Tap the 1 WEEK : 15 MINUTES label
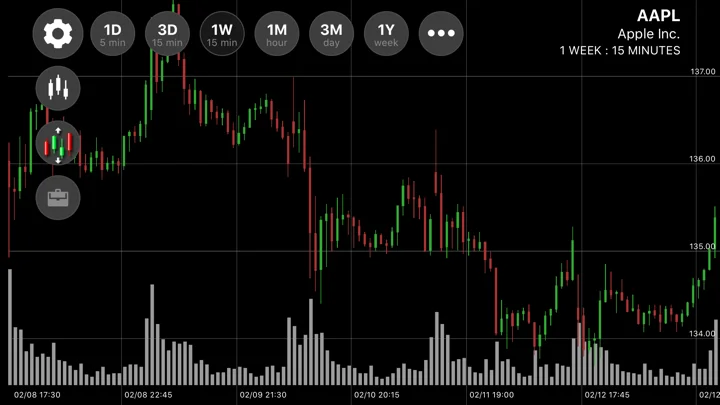The height and width of the screenshot is (405, 720). [620, 51]
